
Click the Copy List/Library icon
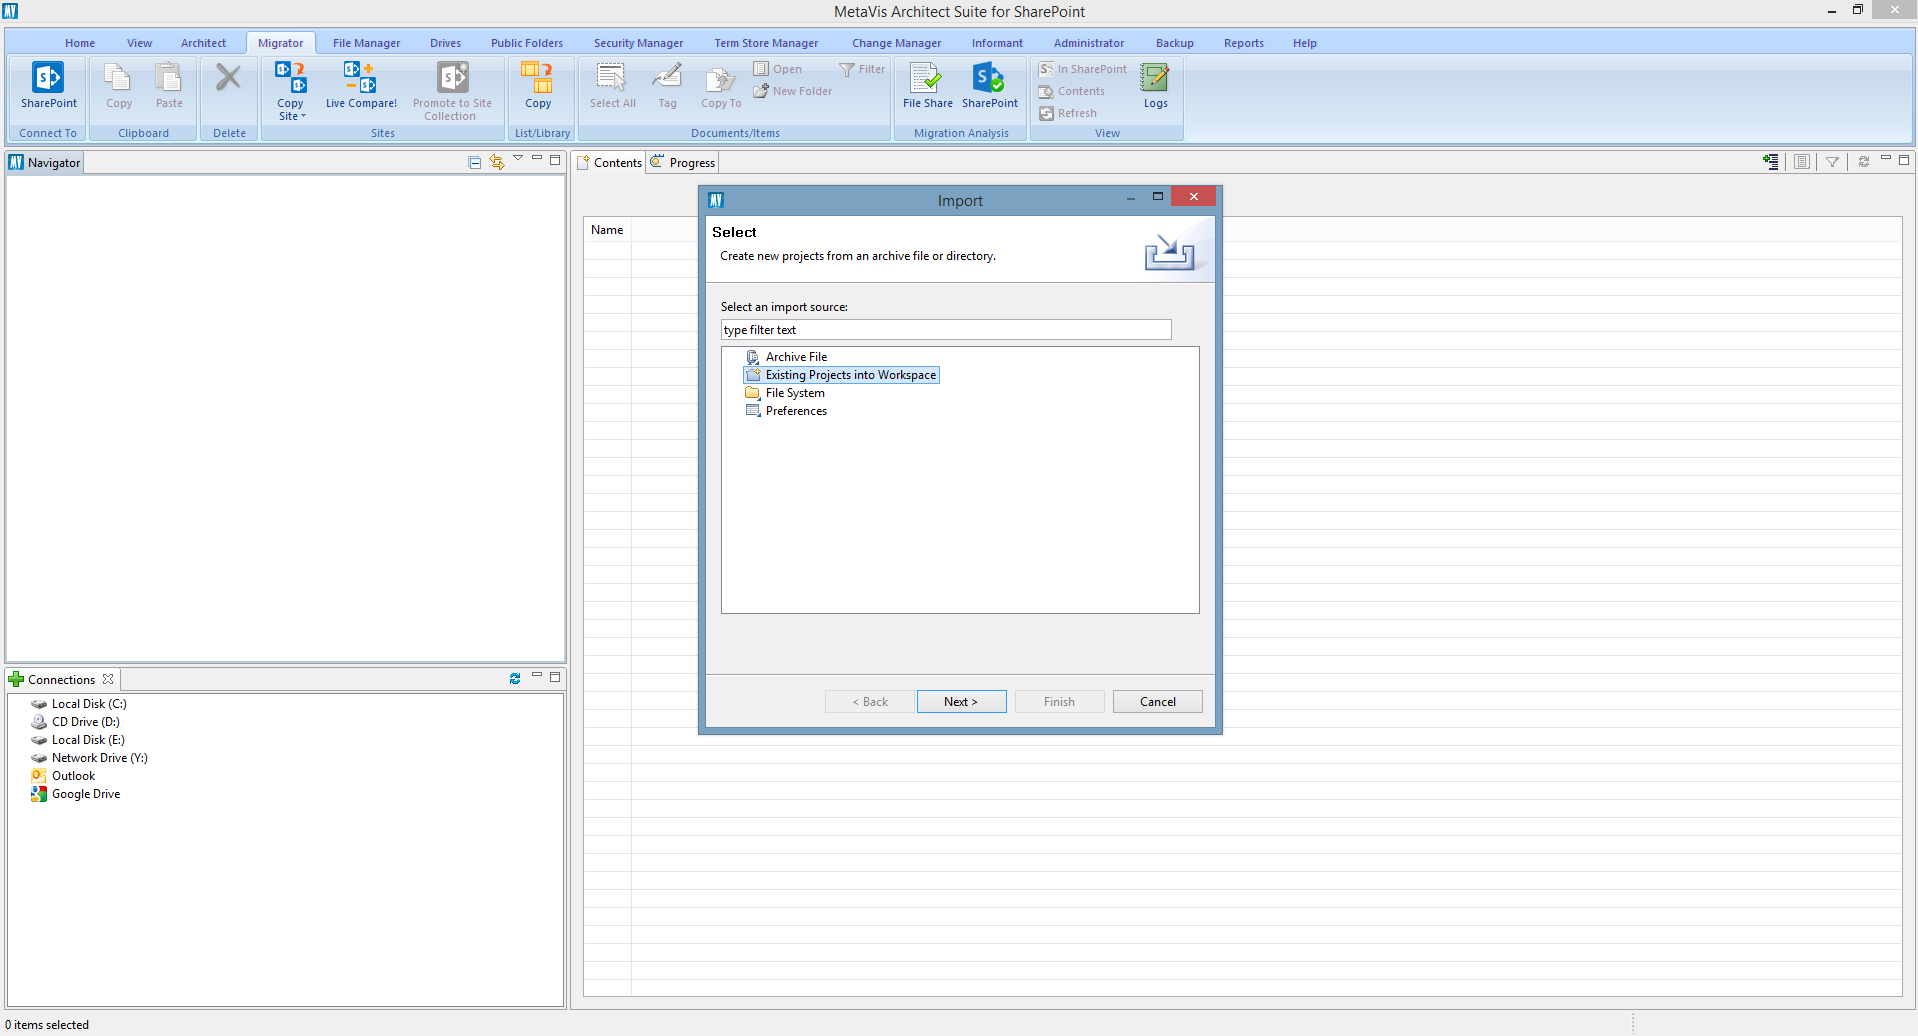[x=538, y=86]
